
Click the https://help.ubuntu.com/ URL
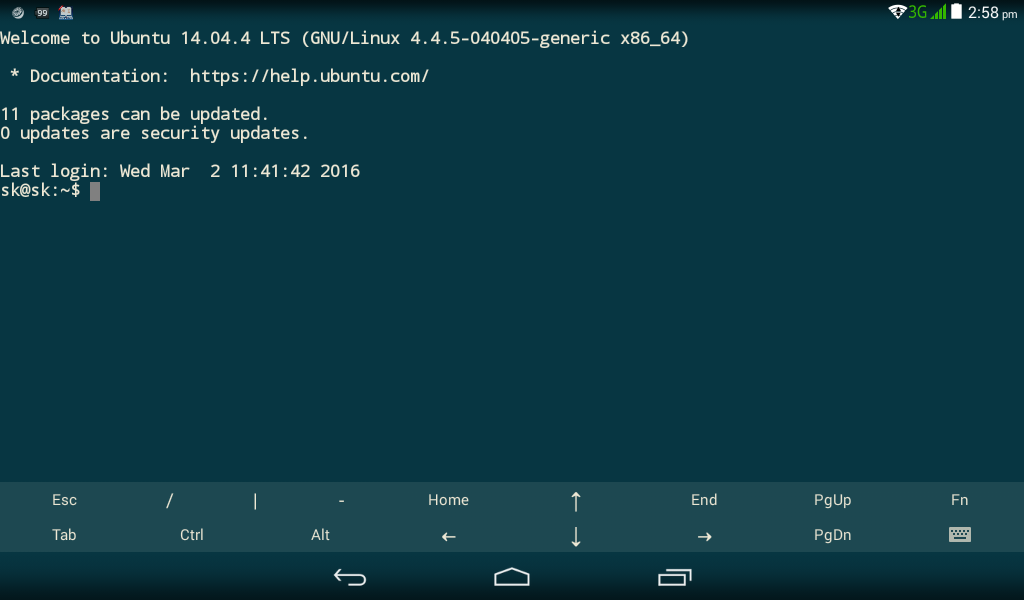310,76
